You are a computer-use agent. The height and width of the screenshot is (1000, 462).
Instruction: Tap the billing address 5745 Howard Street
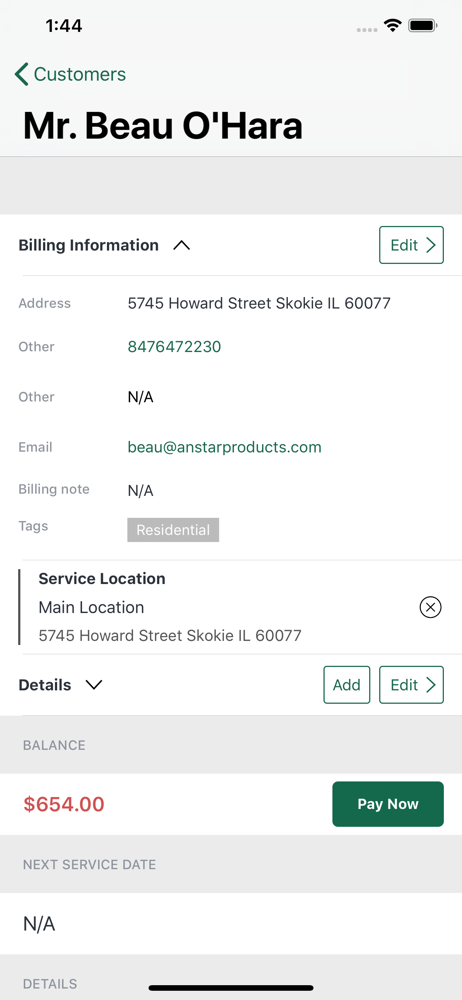pos(259,304)
